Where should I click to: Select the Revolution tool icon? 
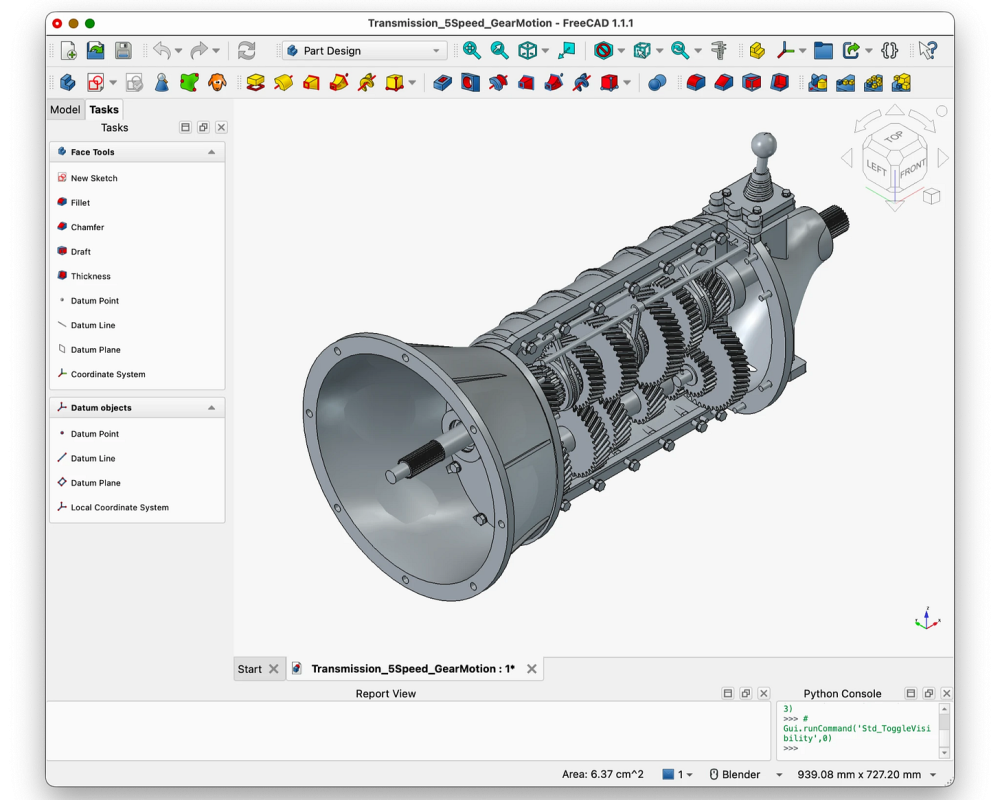tap(283, 83)
